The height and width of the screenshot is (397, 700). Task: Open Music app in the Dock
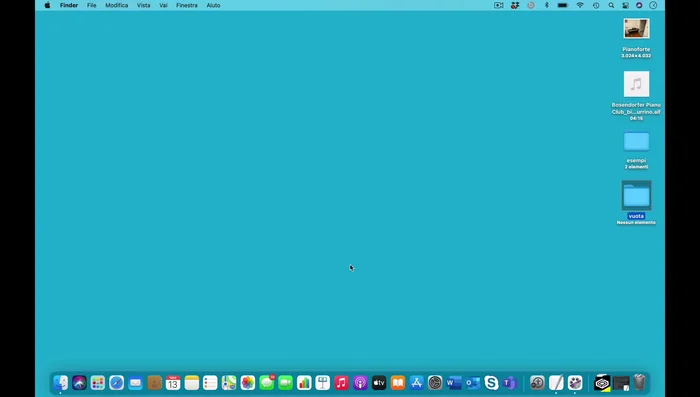tap(342, 383)
